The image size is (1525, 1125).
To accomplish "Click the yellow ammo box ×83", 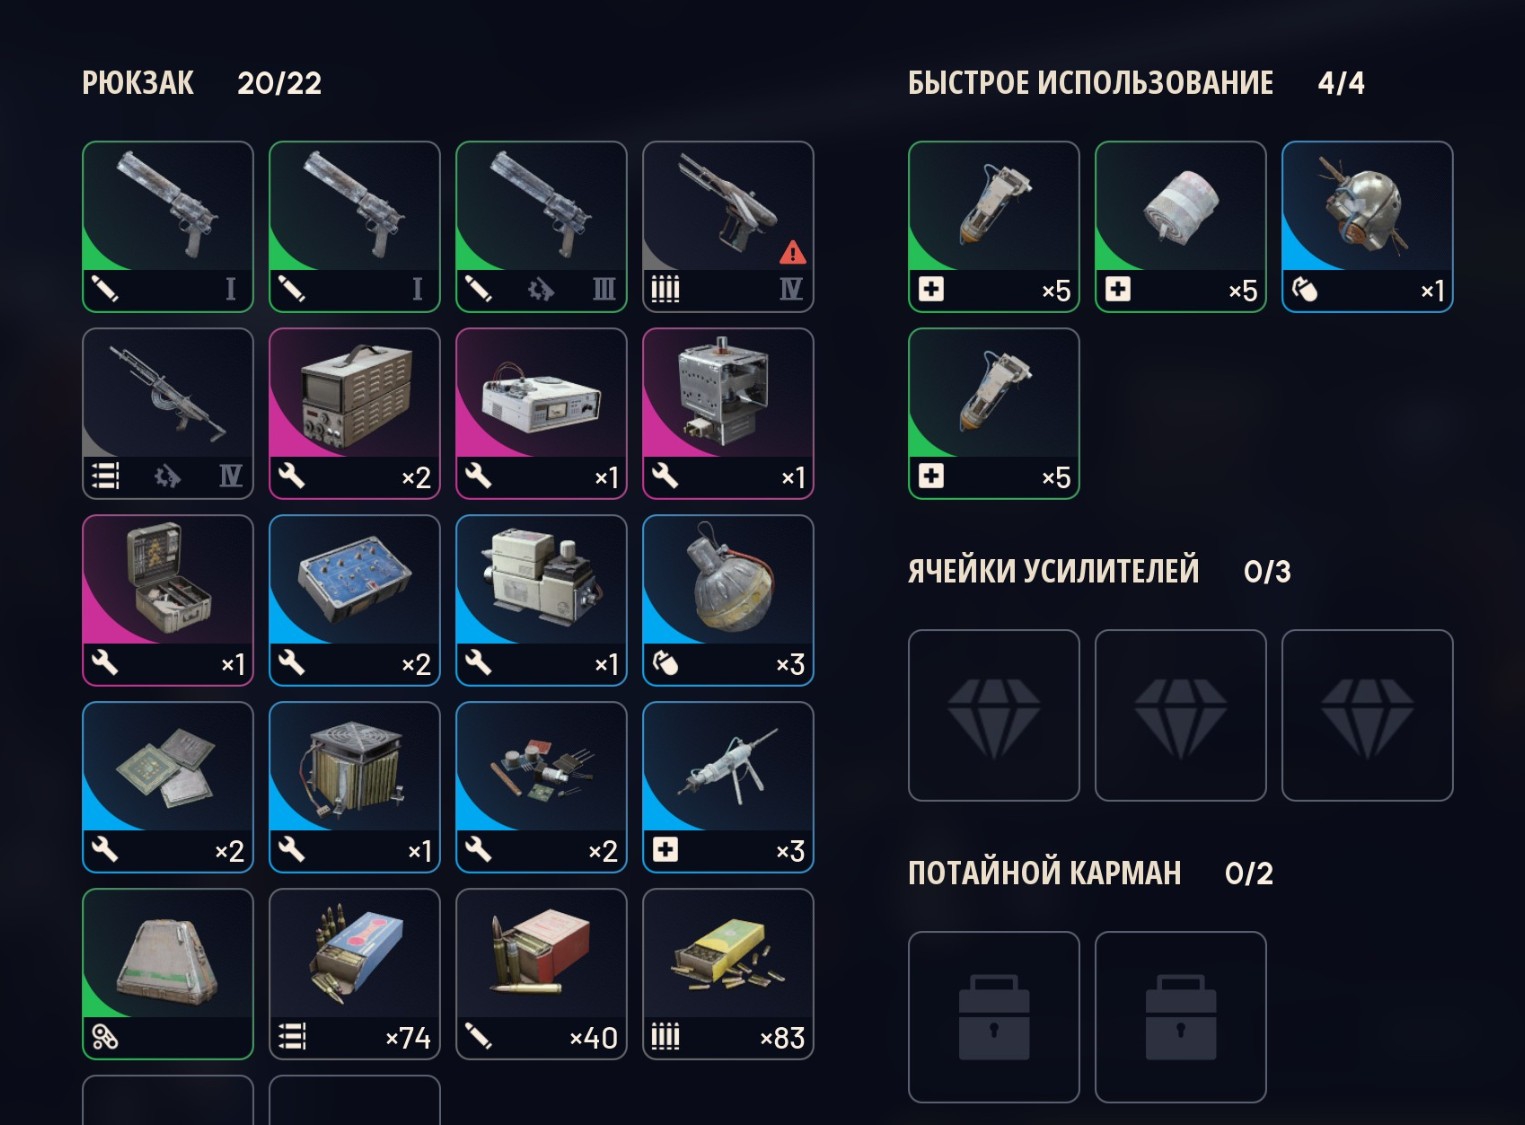I will 728,974.
